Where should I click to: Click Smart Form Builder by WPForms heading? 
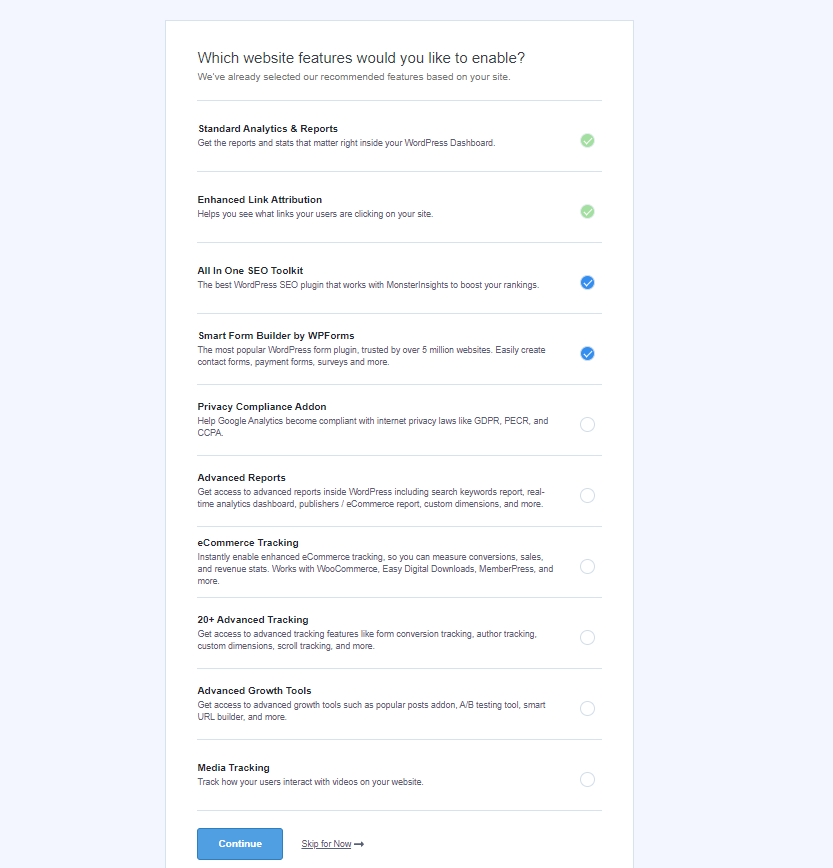click(276, 335)
